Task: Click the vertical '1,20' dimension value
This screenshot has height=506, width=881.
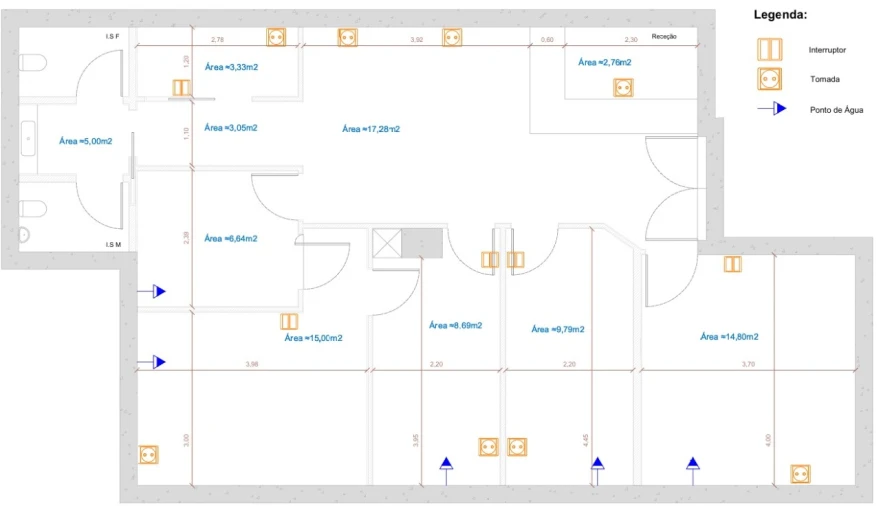Action: coord(187,61)
